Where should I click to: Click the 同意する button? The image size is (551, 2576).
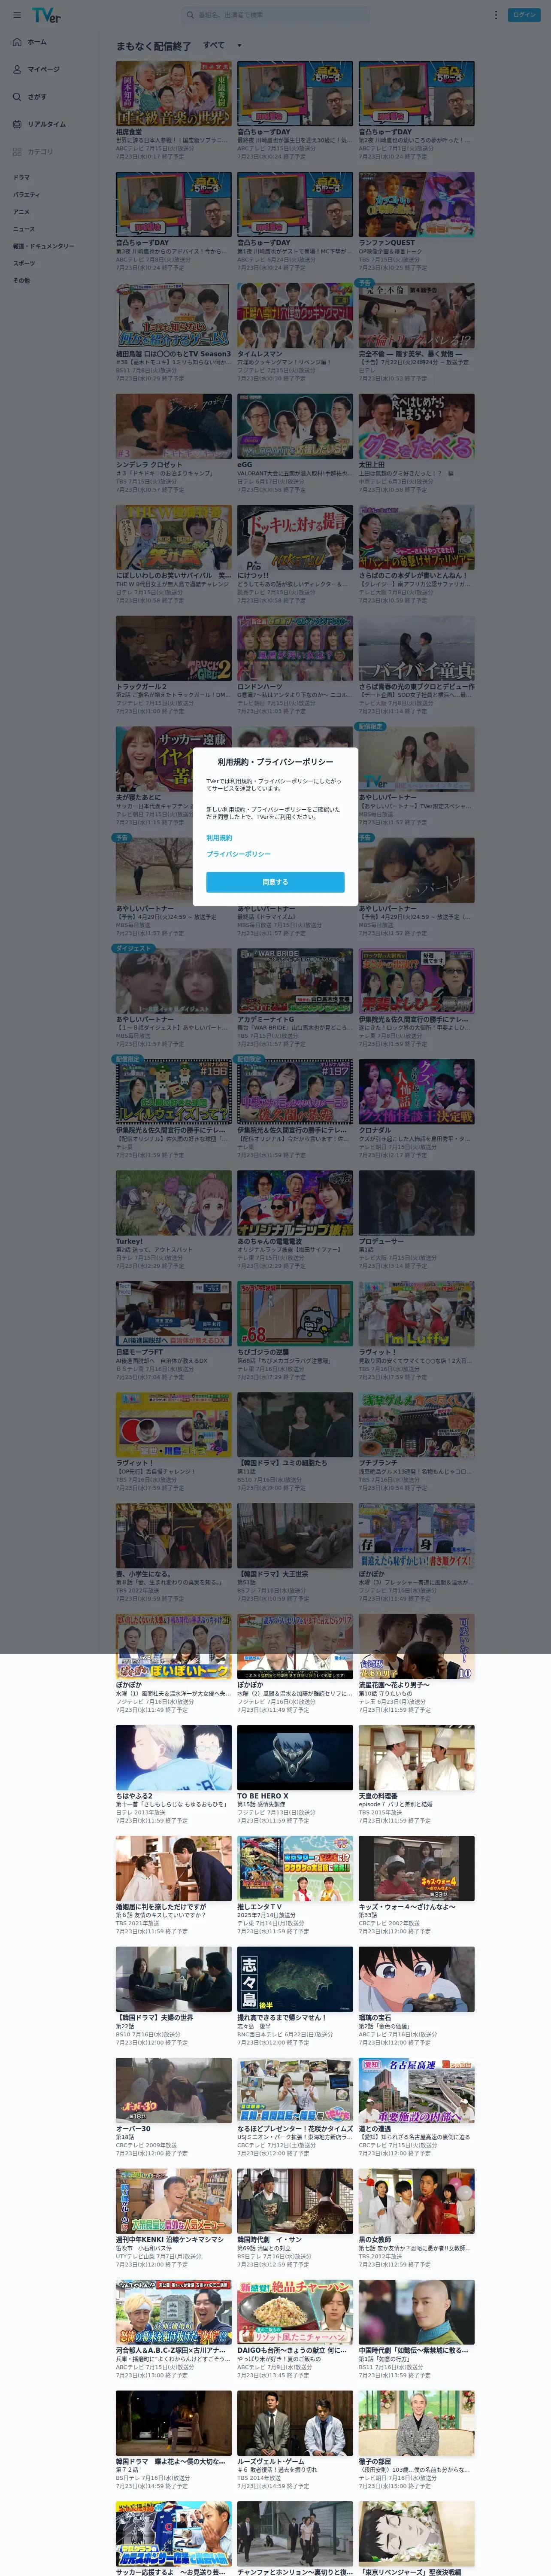(x=275, y=882)
